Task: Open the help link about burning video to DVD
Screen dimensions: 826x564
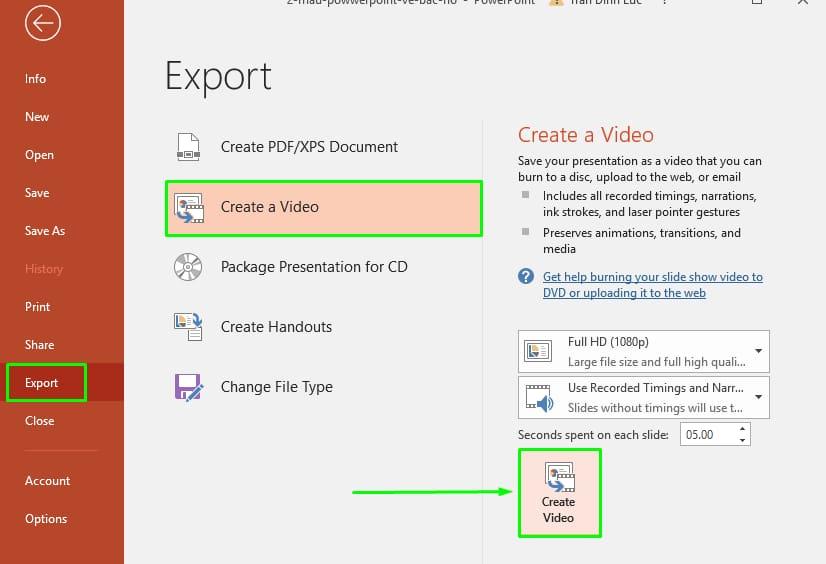Action: (x=653, y=285)
